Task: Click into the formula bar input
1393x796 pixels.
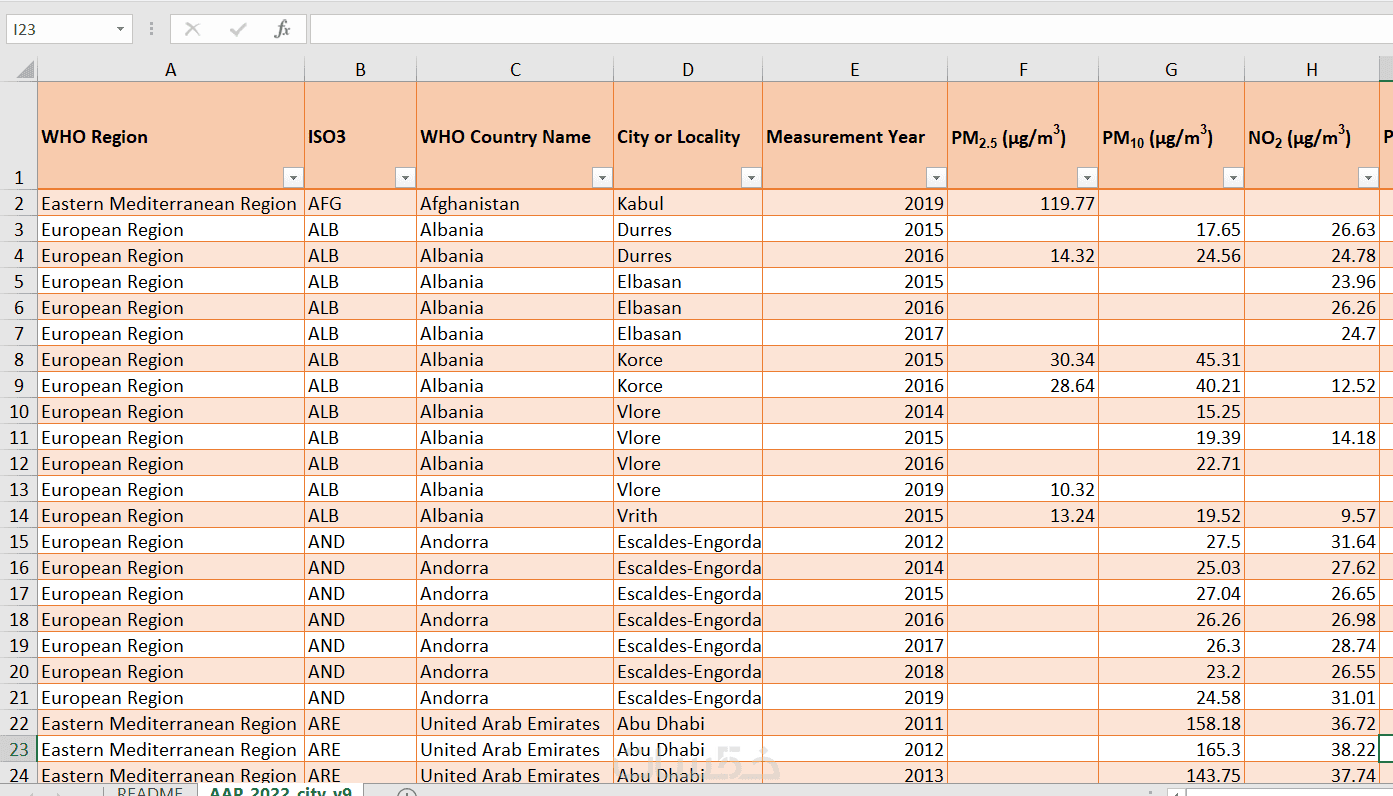Action: tap(850, 30)
